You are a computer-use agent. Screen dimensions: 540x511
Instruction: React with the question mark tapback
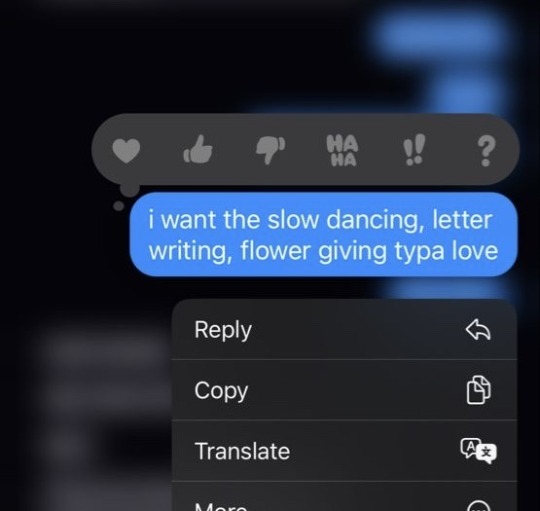(x=486, y=151)
